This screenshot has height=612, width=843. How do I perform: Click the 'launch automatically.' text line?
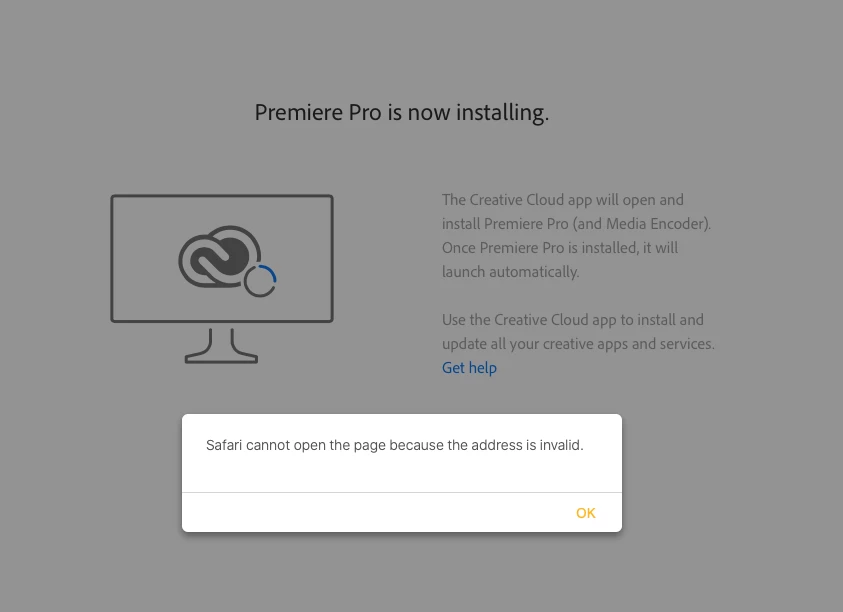(510, 272)
